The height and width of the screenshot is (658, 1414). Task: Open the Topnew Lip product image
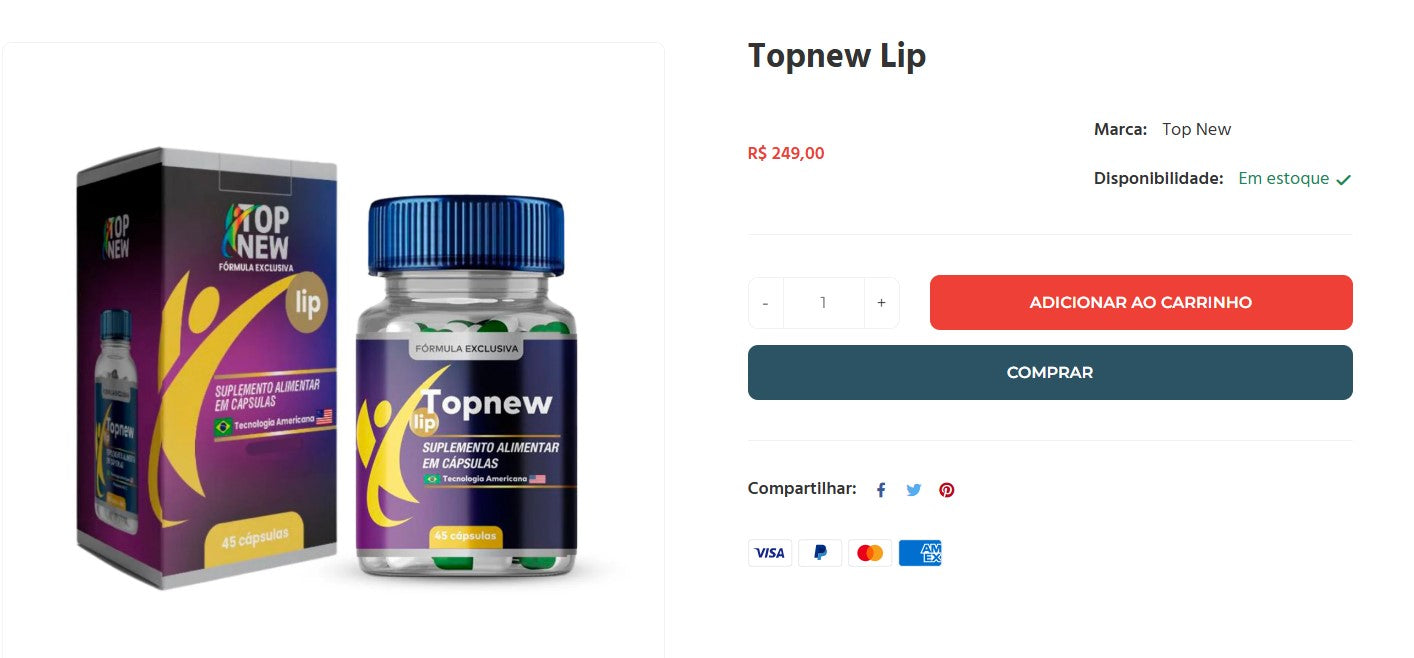pyautogui.click(x=333, y=350)
